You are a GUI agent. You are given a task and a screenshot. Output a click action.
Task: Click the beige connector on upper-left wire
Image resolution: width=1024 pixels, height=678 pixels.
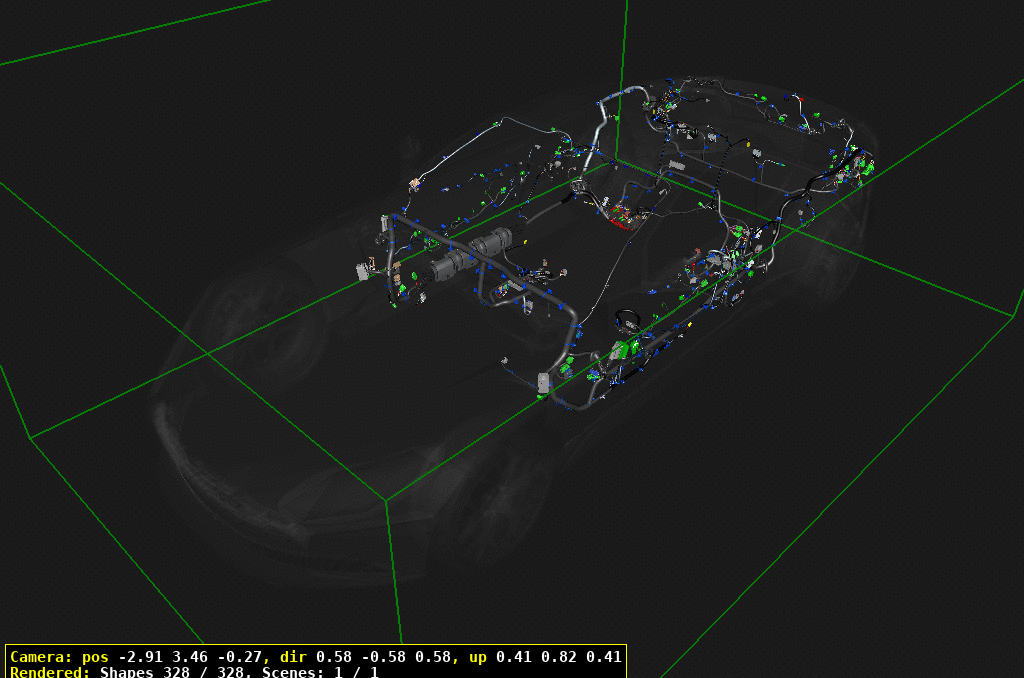point(414,182)
